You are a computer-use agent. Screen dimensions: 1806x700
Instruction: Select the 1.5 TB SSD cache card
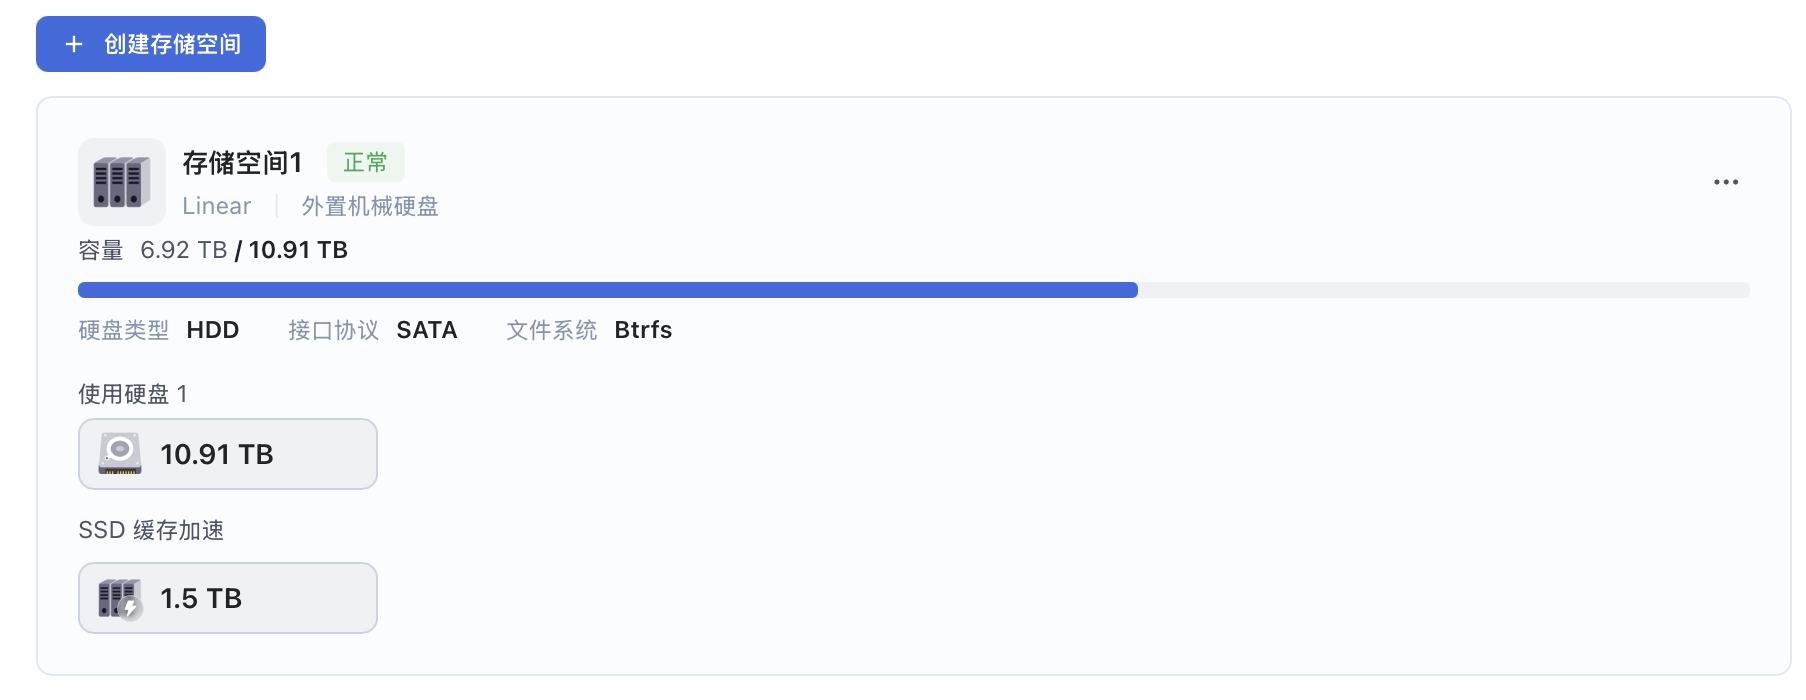[x=228, y=598]
